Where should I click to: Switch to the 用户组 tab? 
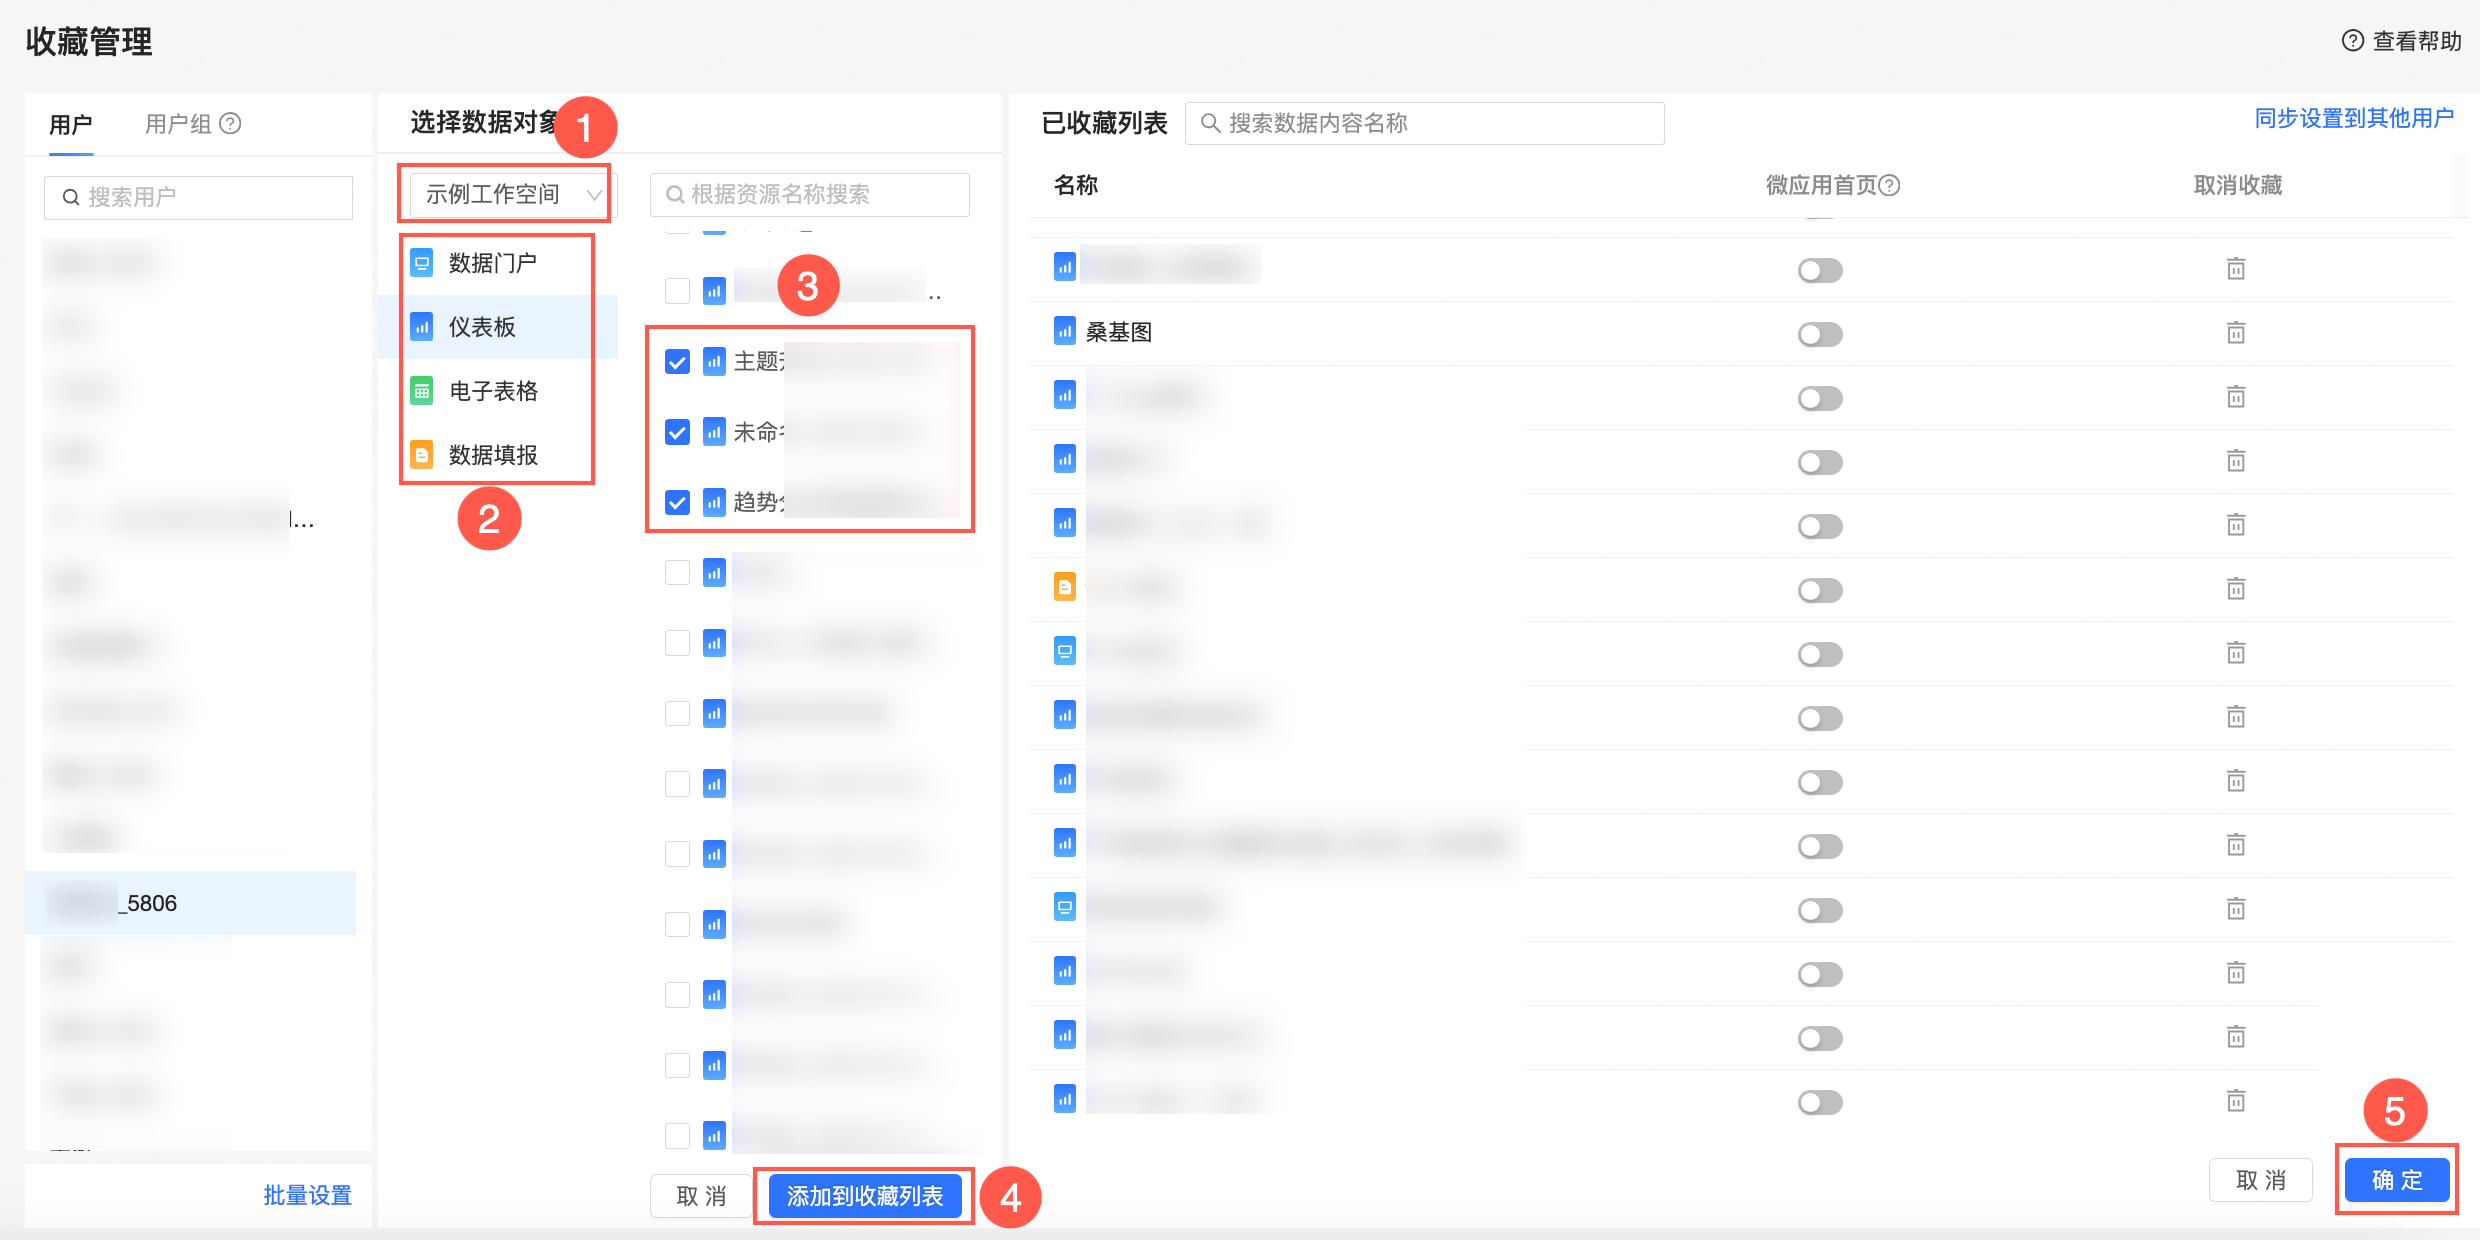coord(178,124)
